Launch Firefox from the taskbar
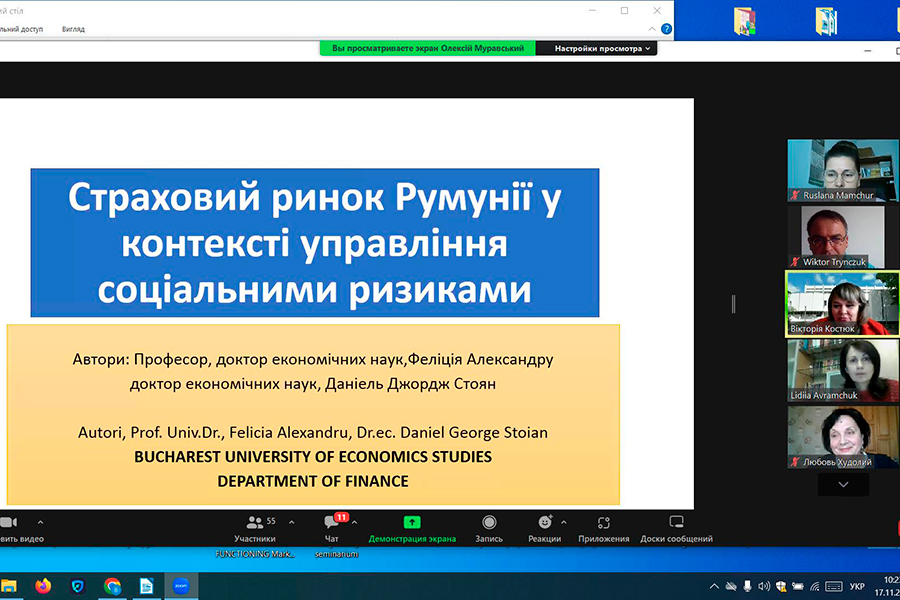 click(x=42, y=586)
